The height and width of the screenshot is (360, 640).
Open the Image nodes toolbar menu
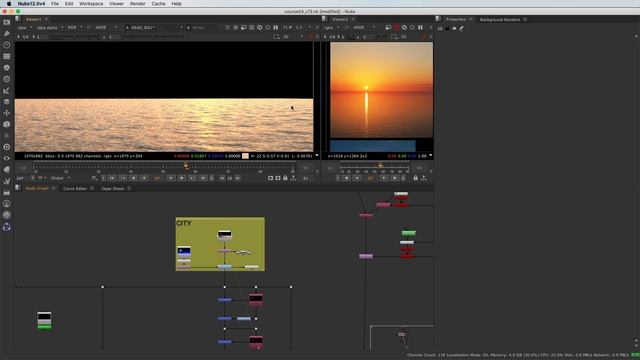point(7,22)
